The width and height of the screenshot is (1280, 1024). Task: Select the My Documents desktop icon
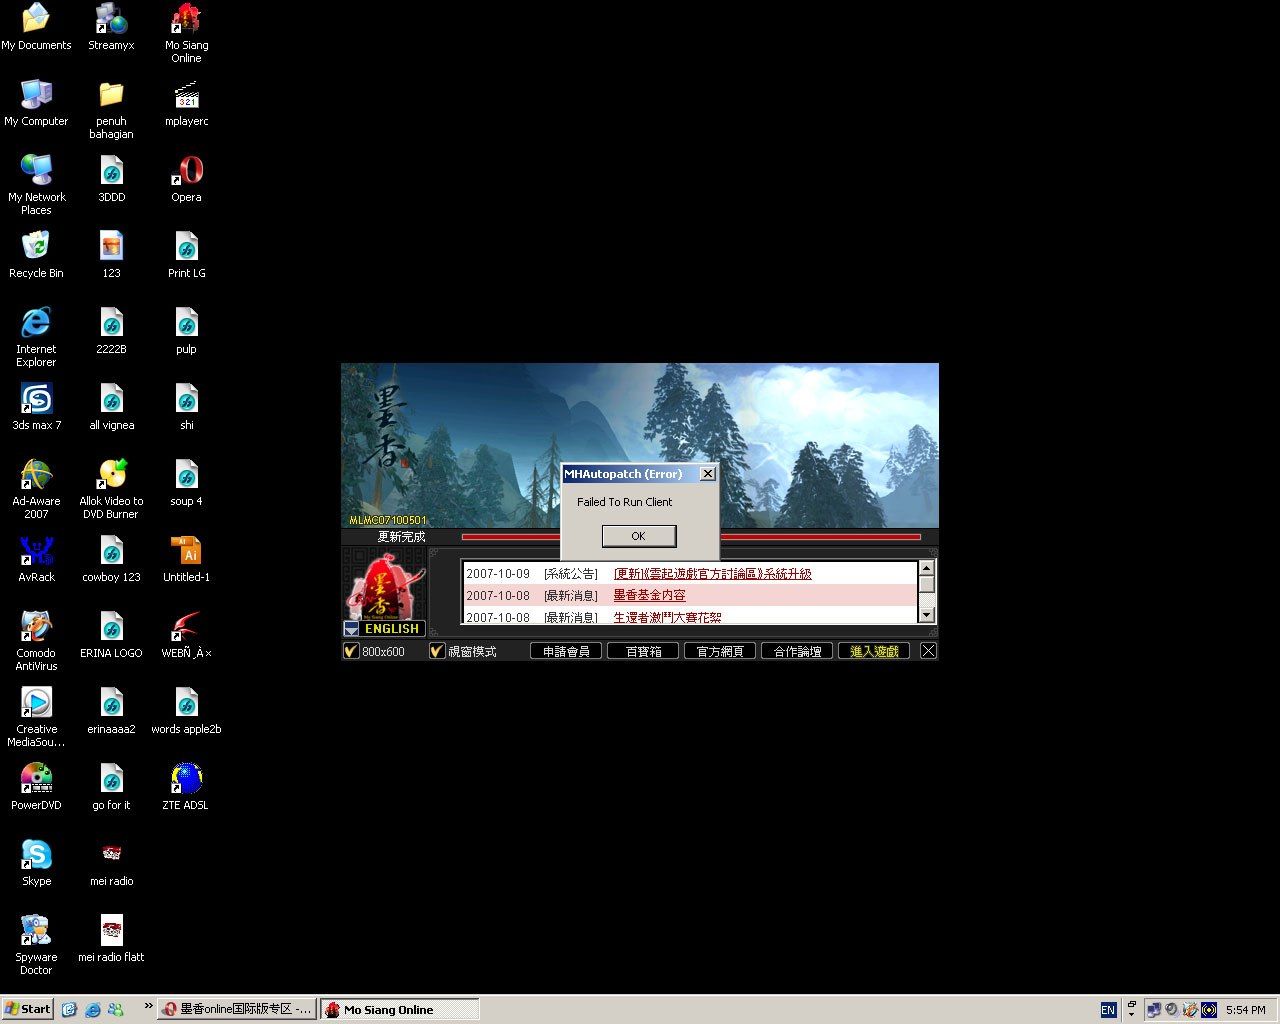(x=36, y=28)
